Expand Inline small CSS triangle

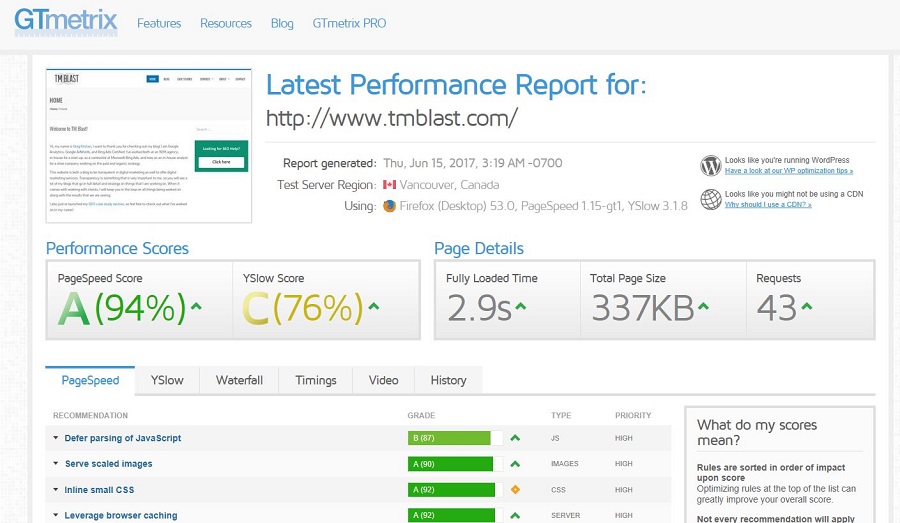[x=56, y=489]
